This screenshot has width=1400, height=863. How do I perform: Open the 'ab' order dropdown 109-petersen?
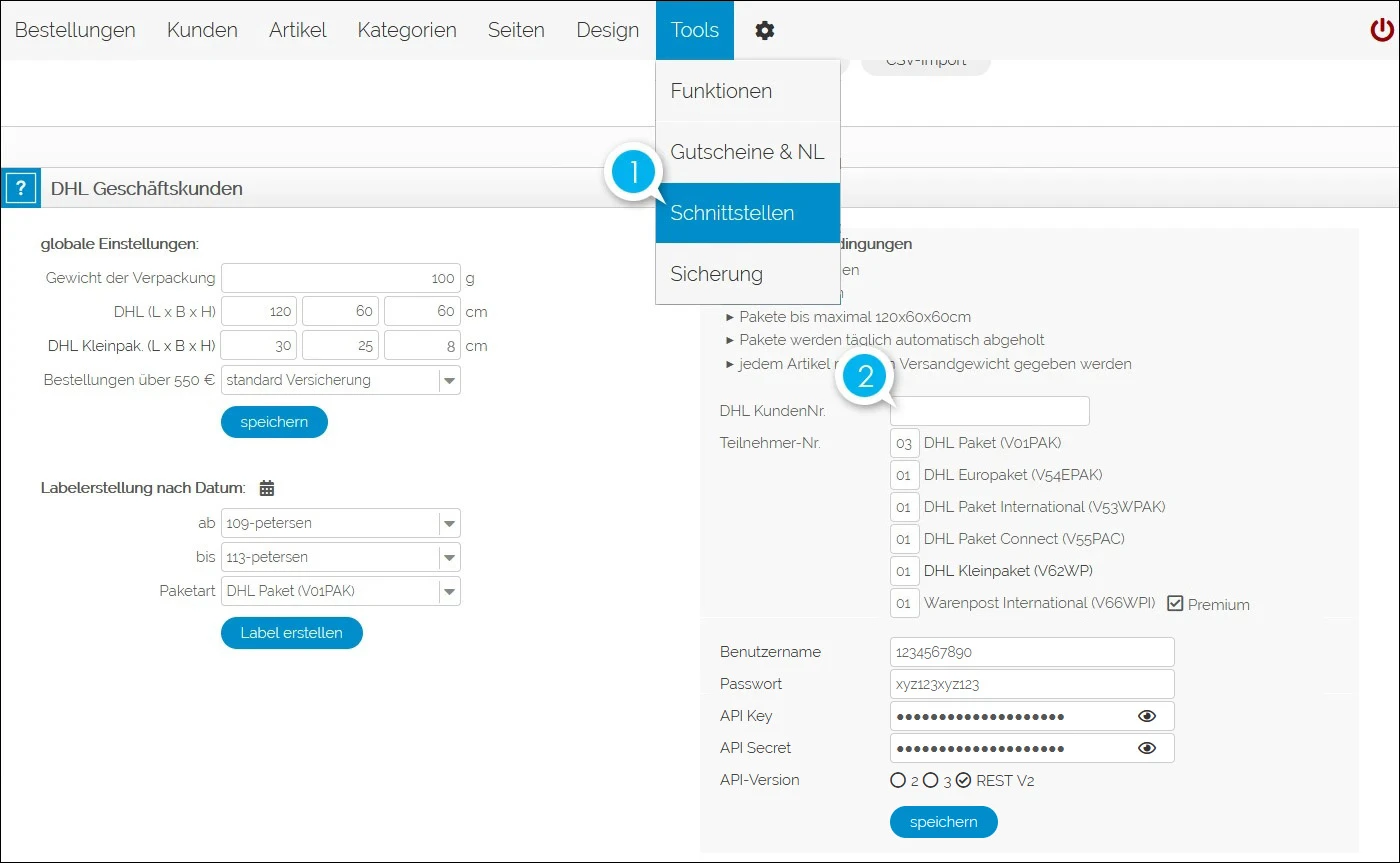pyautogui.click(x=449, y=523)
